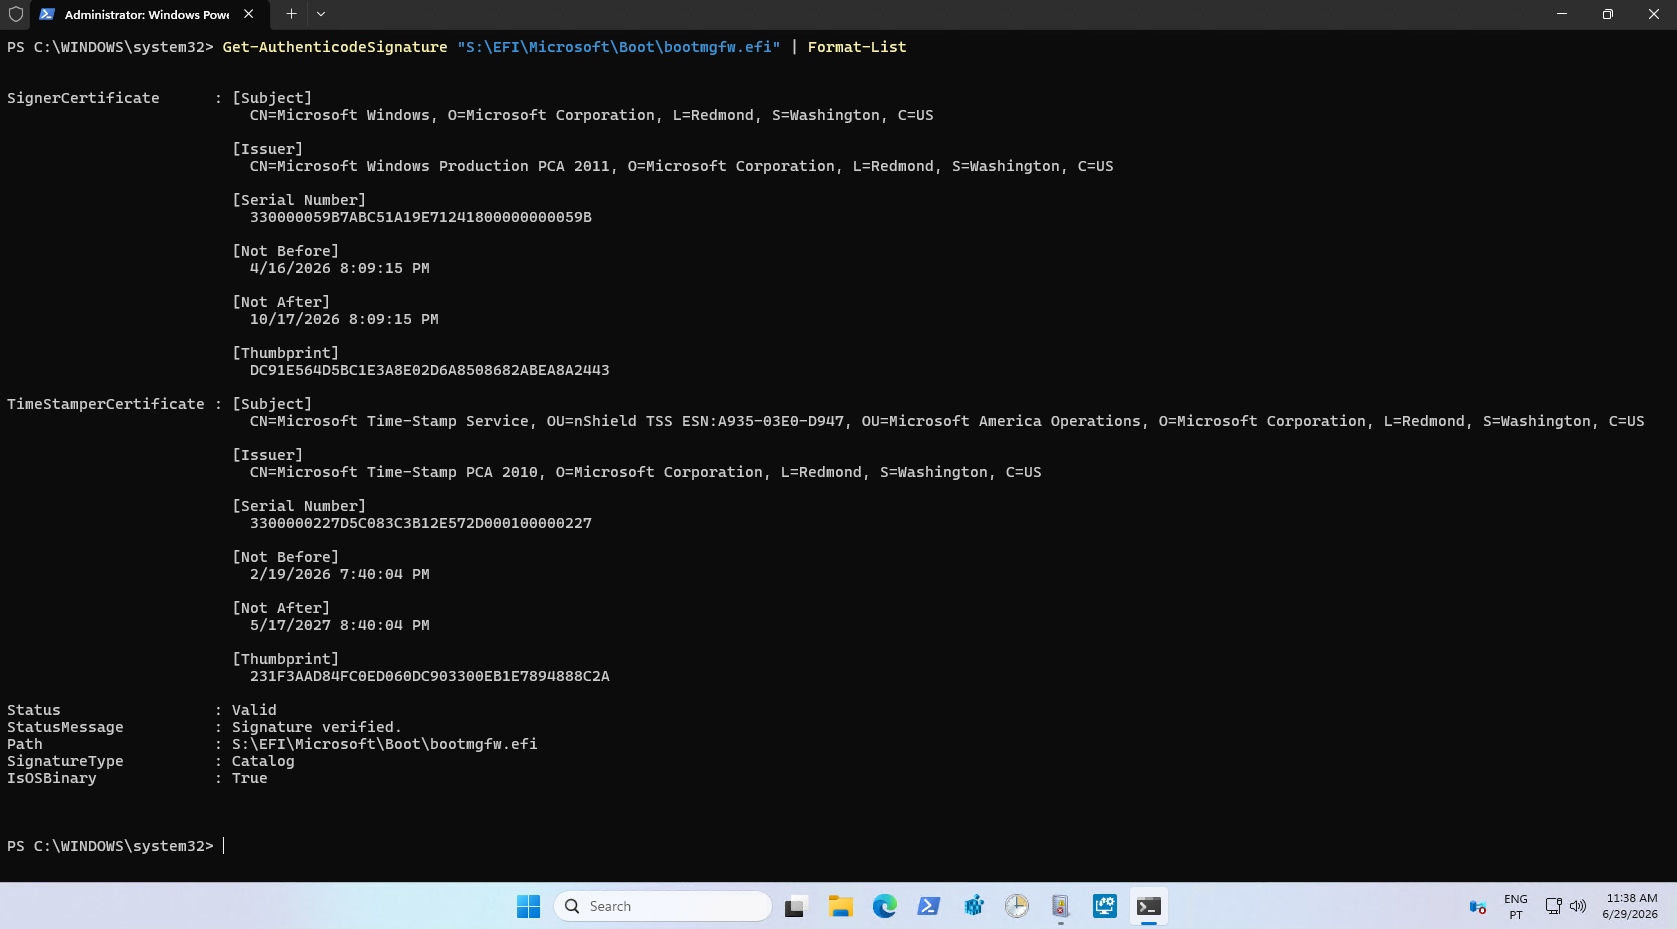Open network status tray icon
Screen dimensions: 1677x929
pyautogui.click(x=1553, y=906)
